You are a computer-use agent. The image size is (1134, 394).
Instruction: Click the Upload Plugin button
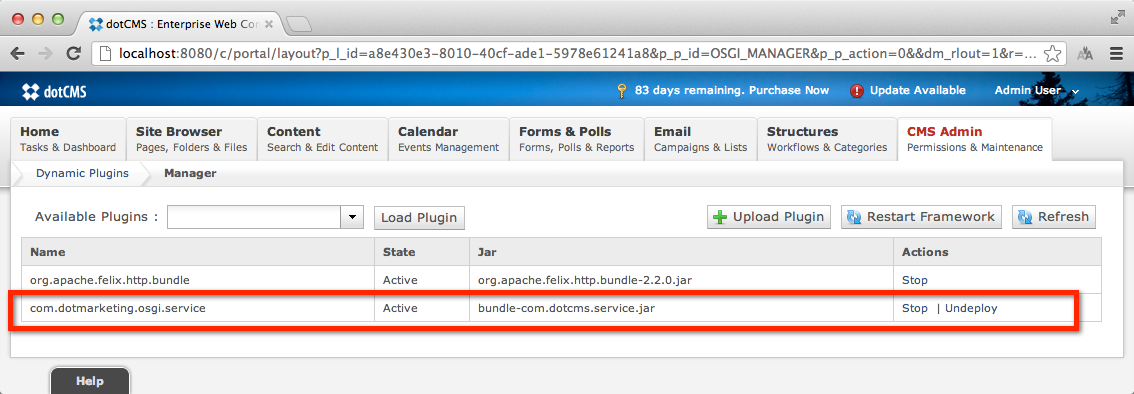point(769,217)
